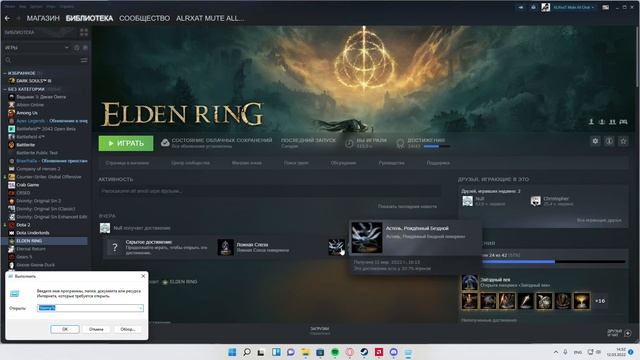
Task: Open friends and chat plus icon
Action: tap(628, 333)
